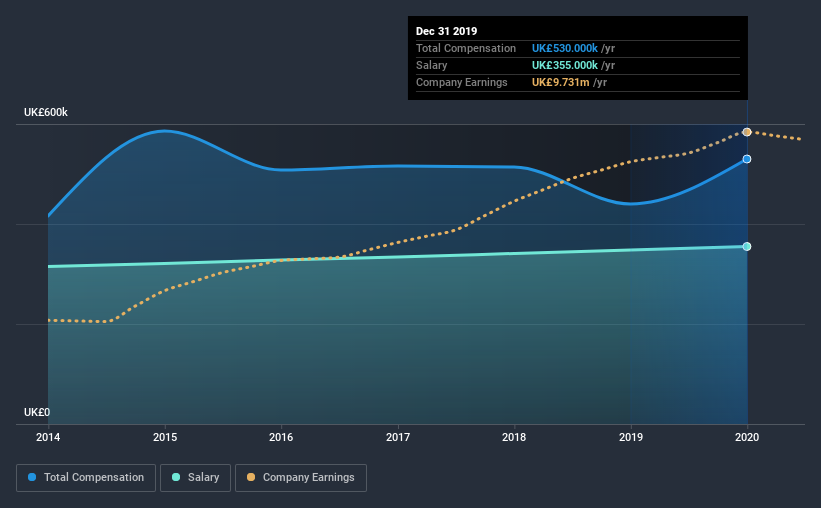Click the orange Company Earnings marker at 2020
The width and height of the screenshot is (821, 508).
pyautogui.click(x=747, y=132)
